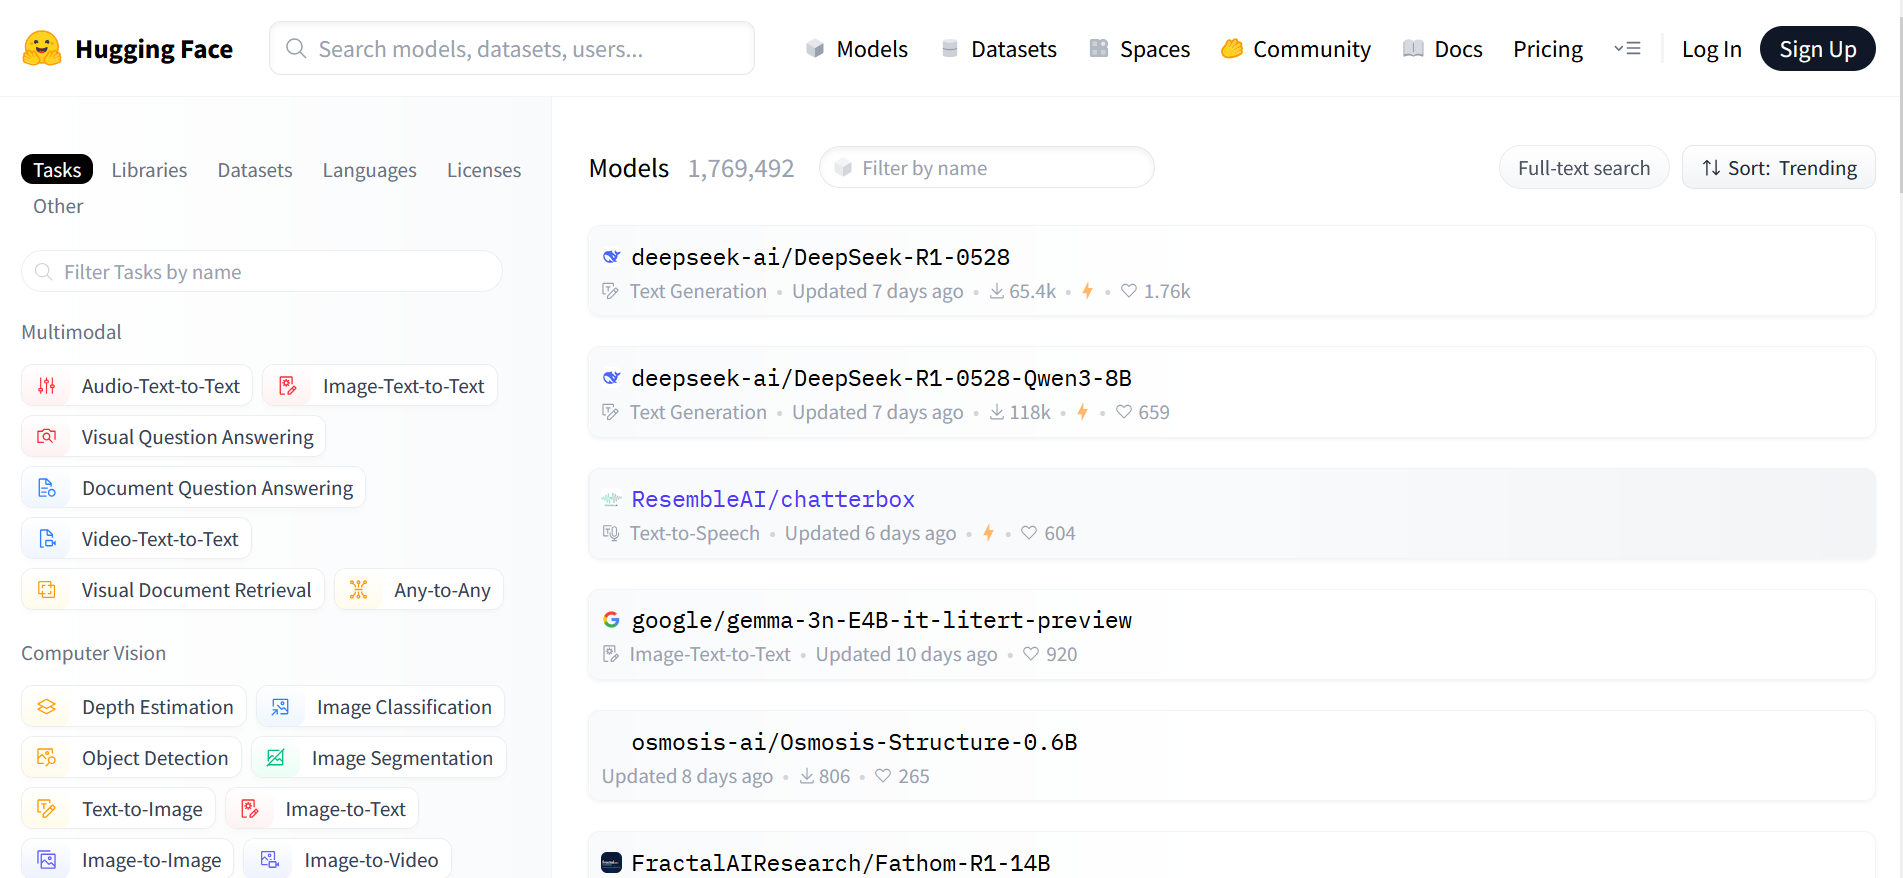Image resolution: width=1903 pixels, height=878 pixels.
Task: Click the Hugging Face emoji logo
Action: [42, 49]
